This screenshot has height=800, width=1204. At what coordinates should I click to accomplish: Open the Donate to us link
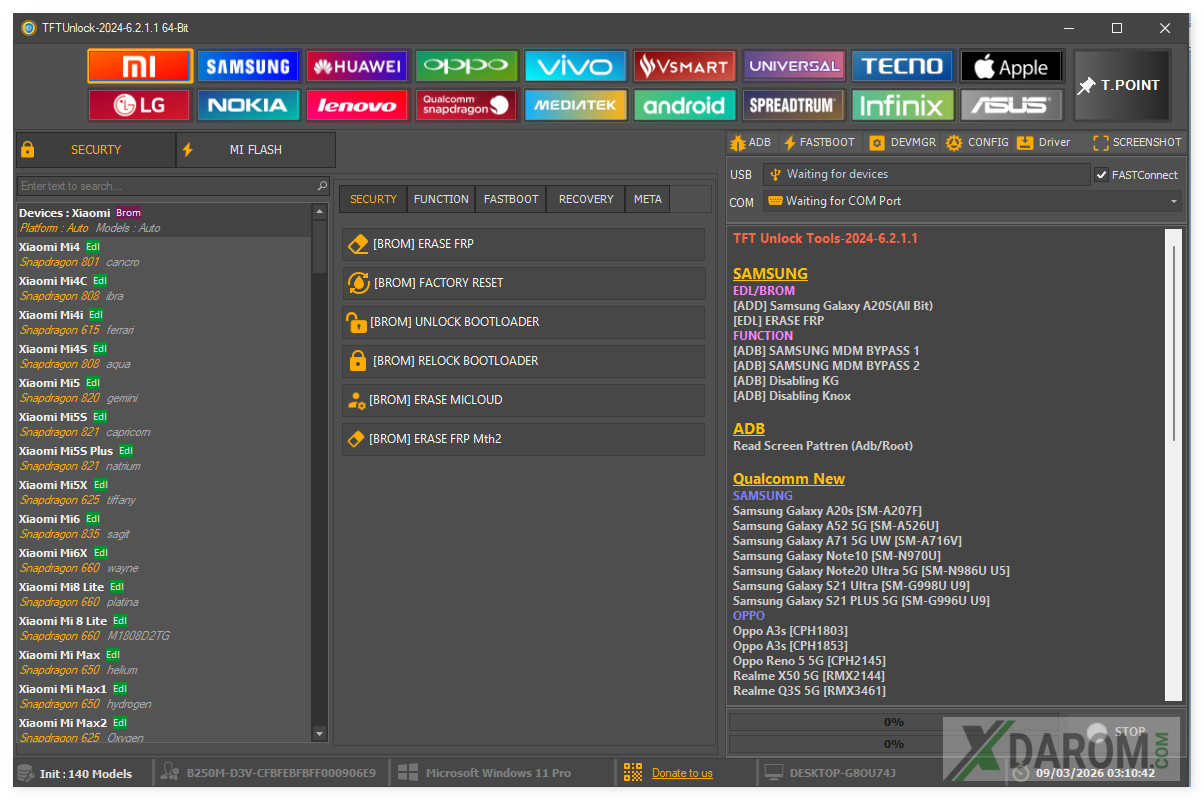(x=682, y=773)
